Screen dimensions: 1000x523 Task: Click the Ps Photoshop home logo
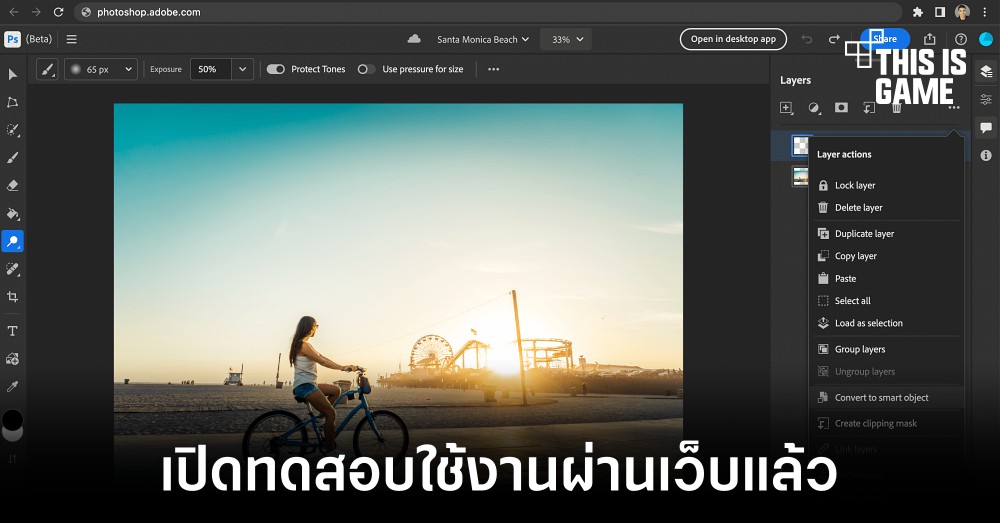click(x=12, y=39)
